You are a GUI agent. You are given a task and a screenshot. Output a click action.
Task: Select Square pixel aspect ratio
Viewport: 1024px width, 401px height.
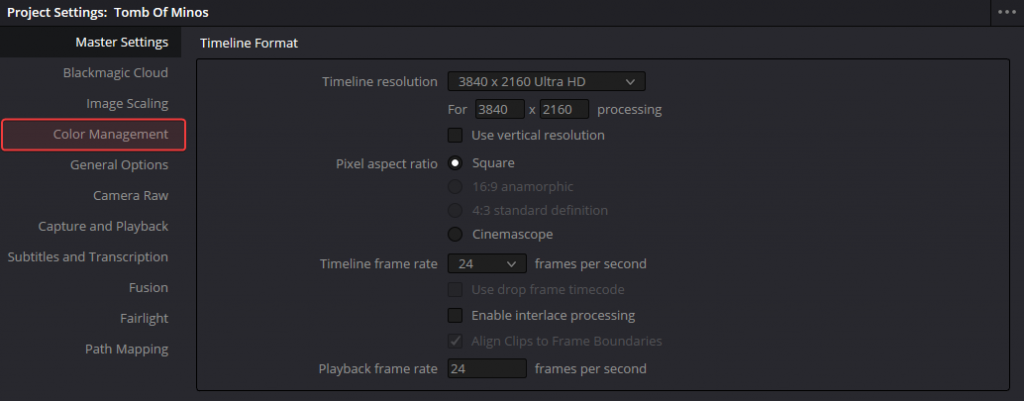(455, 163)
